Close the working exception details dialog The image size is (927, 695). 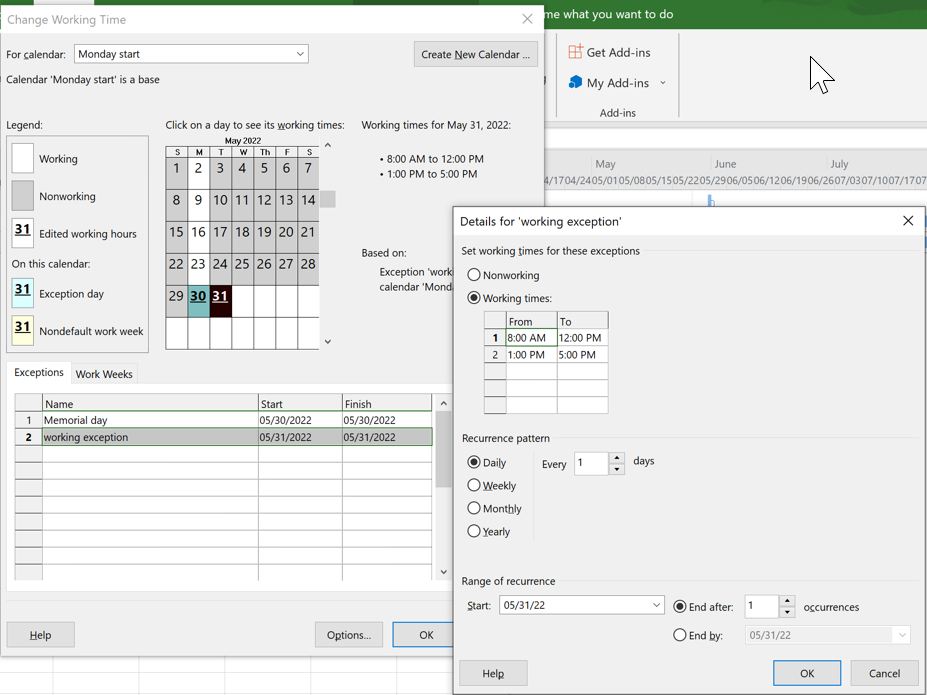point(907,221)
